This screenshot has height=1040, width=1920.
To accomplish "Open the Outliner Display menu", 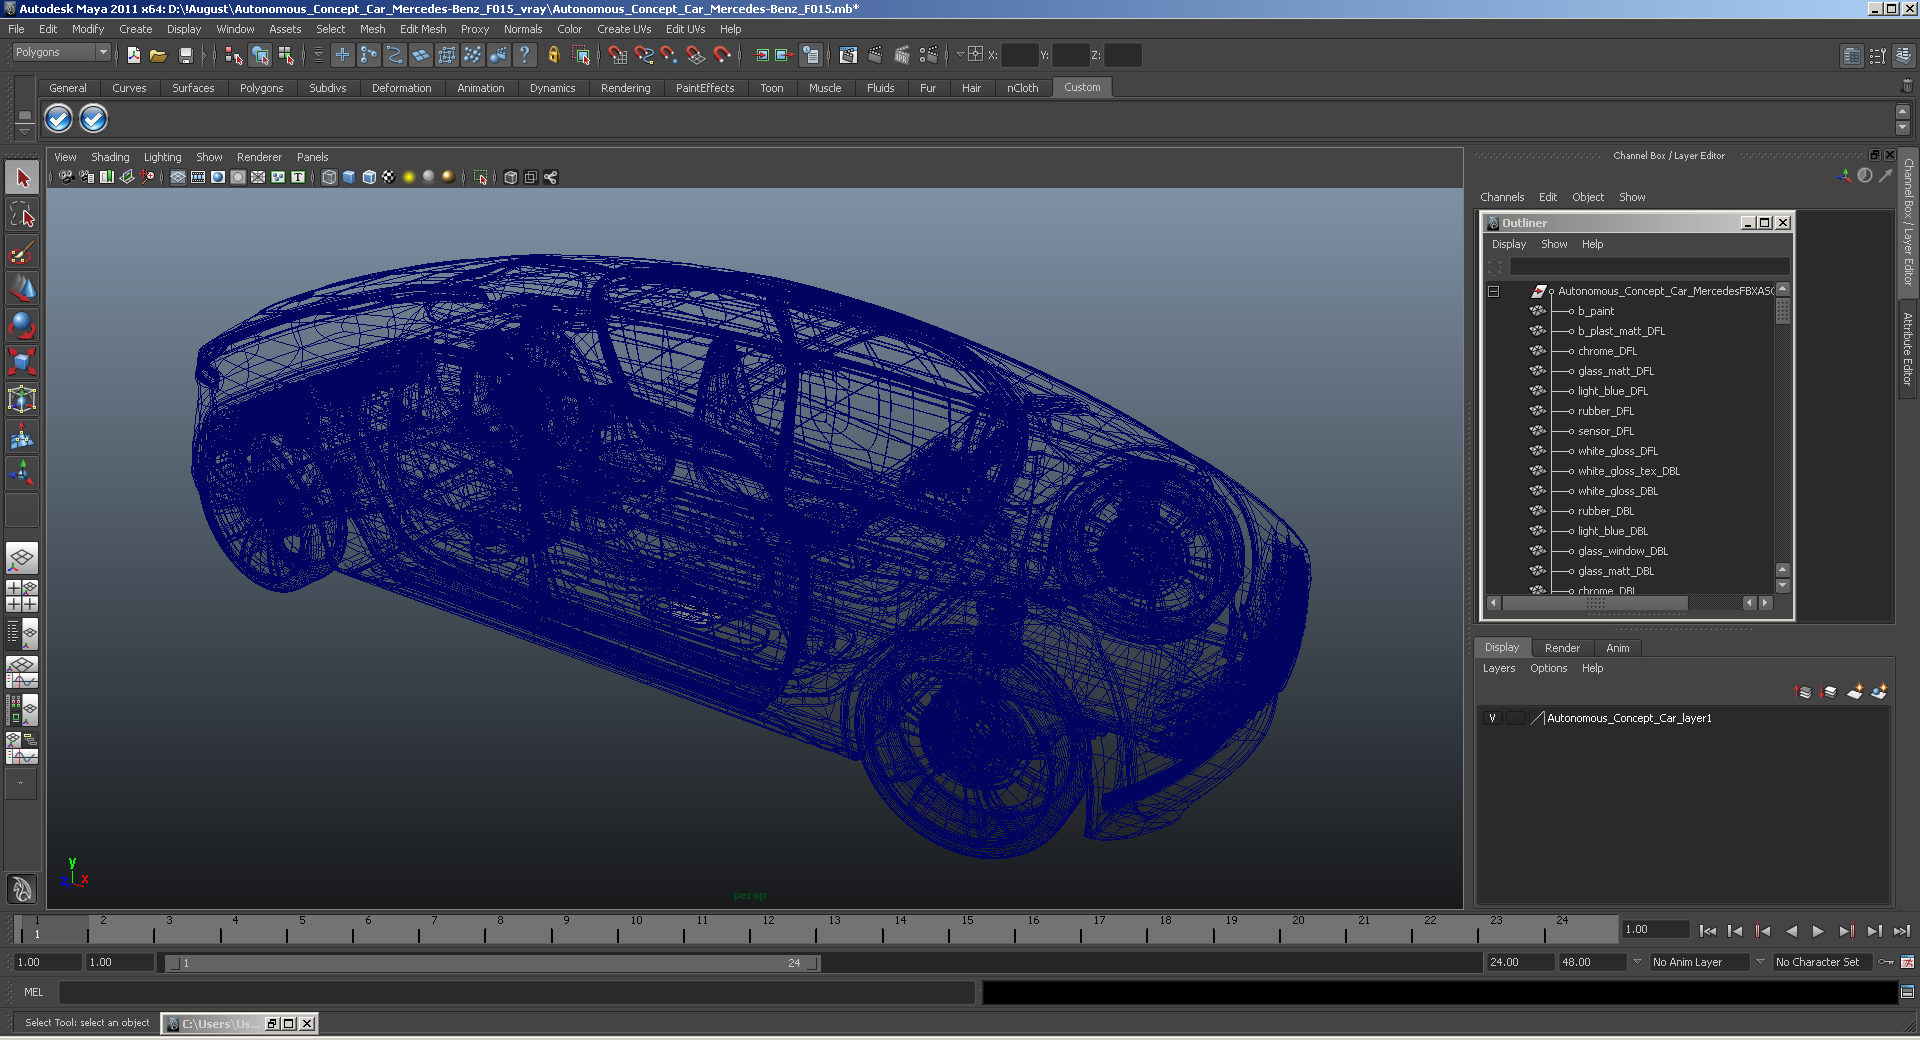I will (1509, 244).
